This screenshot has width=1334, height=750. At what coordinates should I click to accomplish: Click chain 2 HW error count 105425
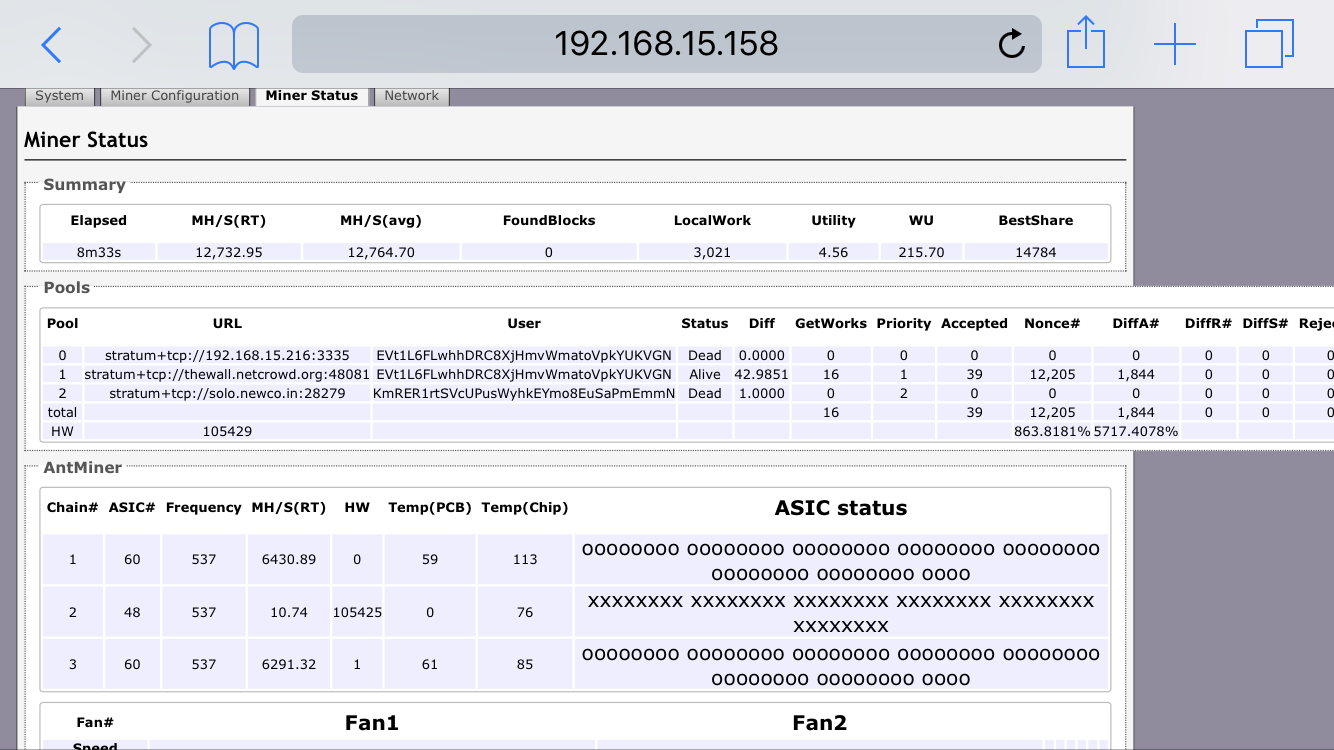(x=357, y=612)
